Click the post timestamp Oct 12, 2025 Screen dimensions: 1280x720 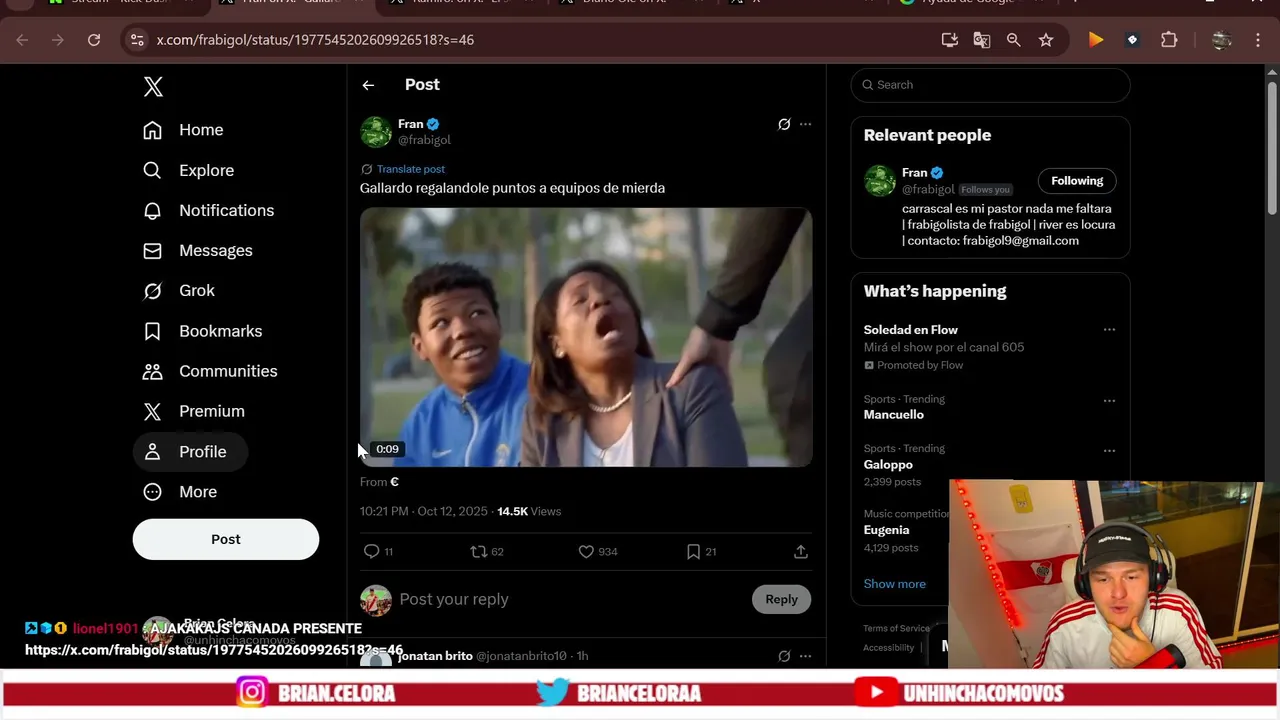pyautogui.click(x=424, y=511)
